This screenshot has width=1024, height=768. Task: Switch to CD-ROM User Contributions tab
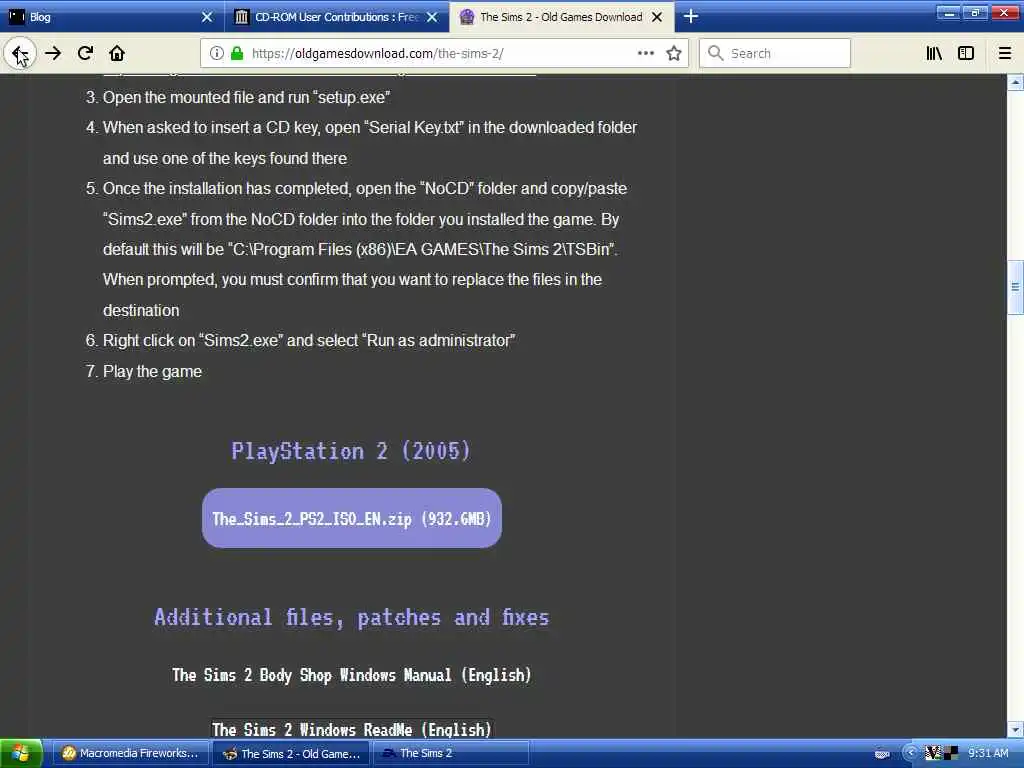coord(337,17)
